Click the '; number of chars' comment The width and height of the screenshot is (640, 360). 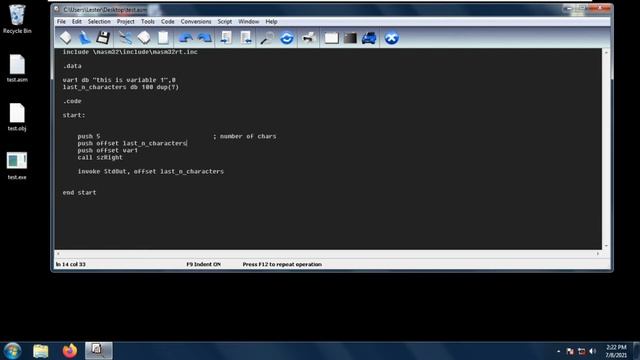click(x=244, y=136)
